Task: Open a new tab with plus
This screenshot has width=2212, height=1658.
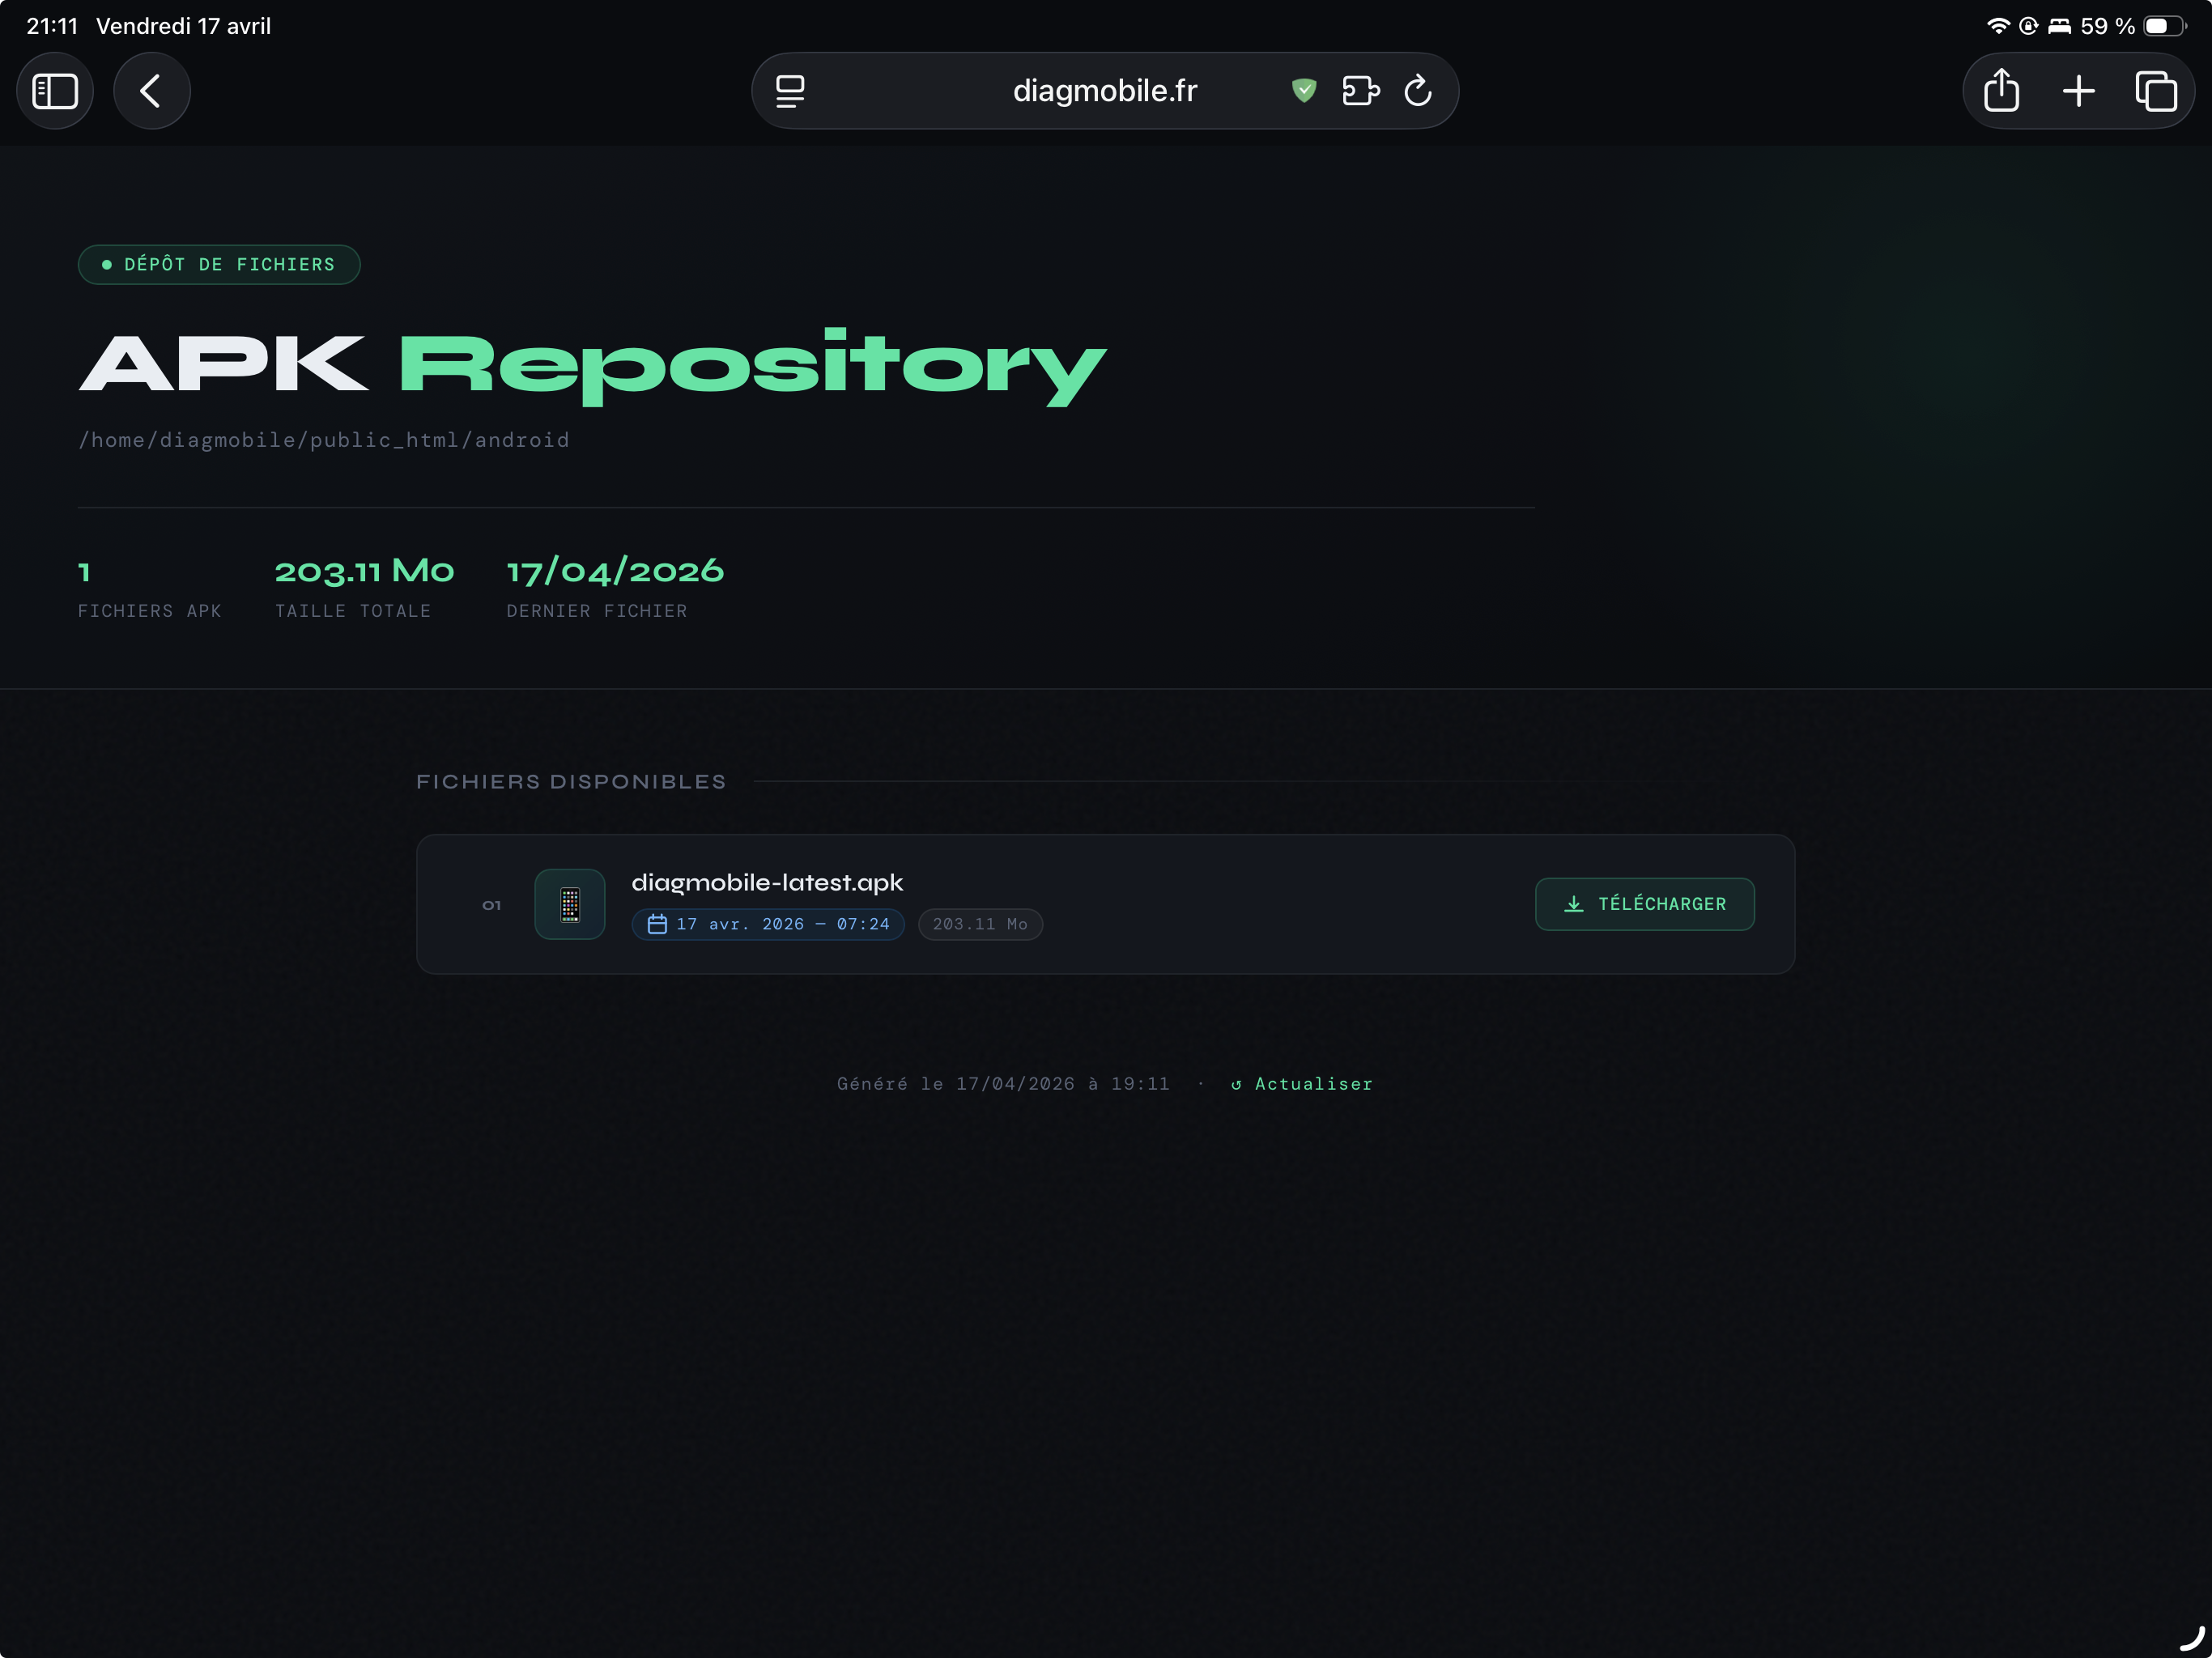Action: [x=2078, y=91]
